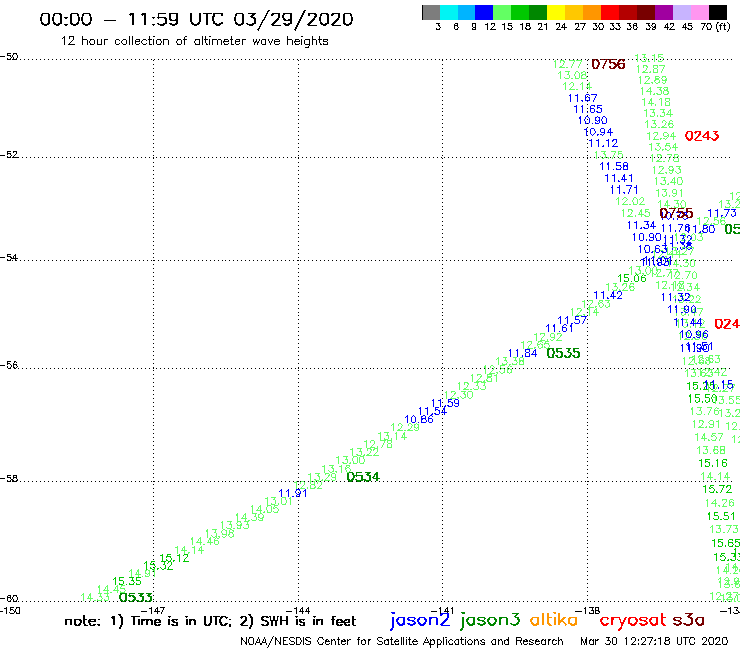Click the green '0534' time label
Image resolution: width=740 pixels, height=650 pixels.
point(363,477)
